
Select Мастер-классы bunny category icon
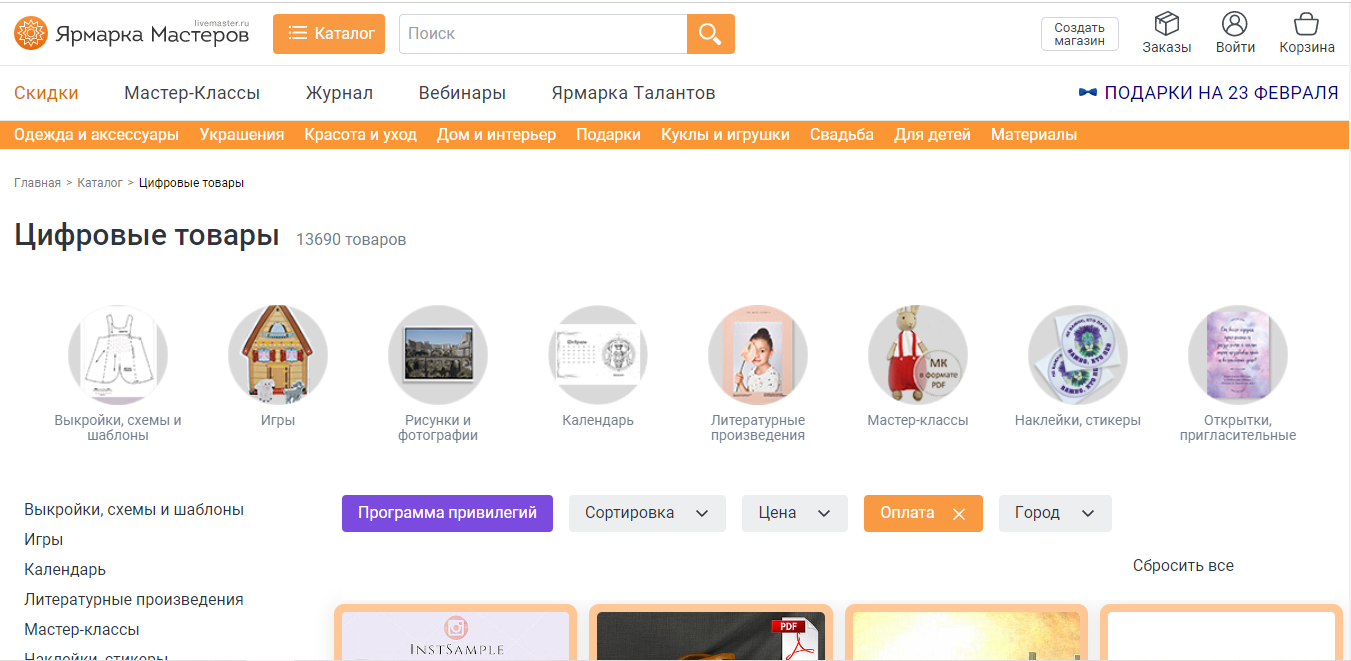pos(917,354)
